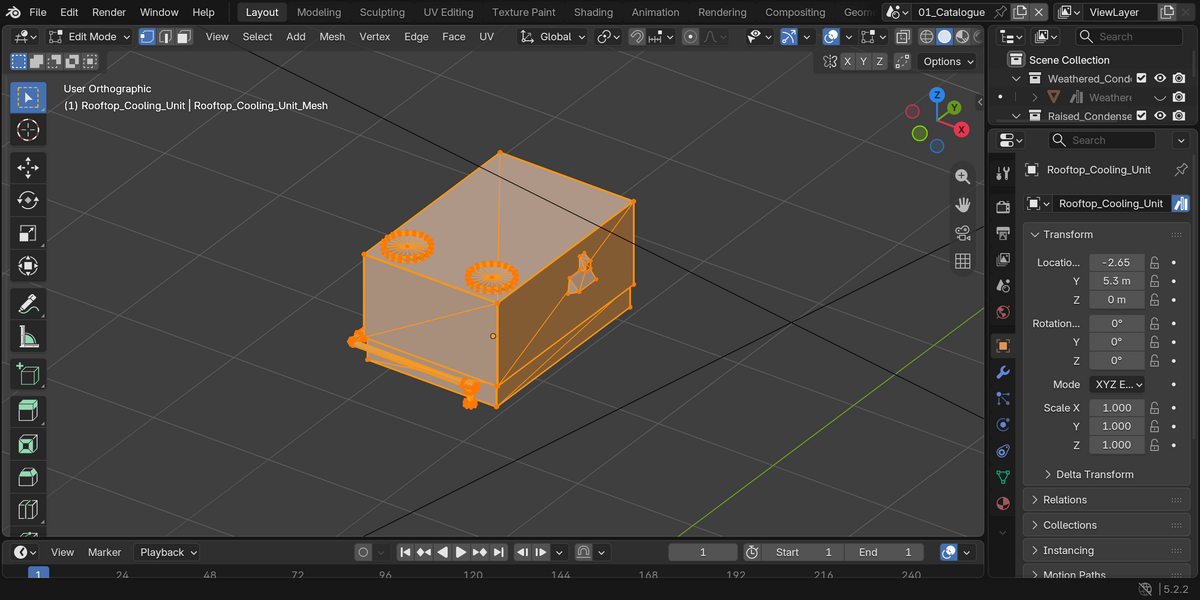Toggle snapping magnet

tap(637, 36)
